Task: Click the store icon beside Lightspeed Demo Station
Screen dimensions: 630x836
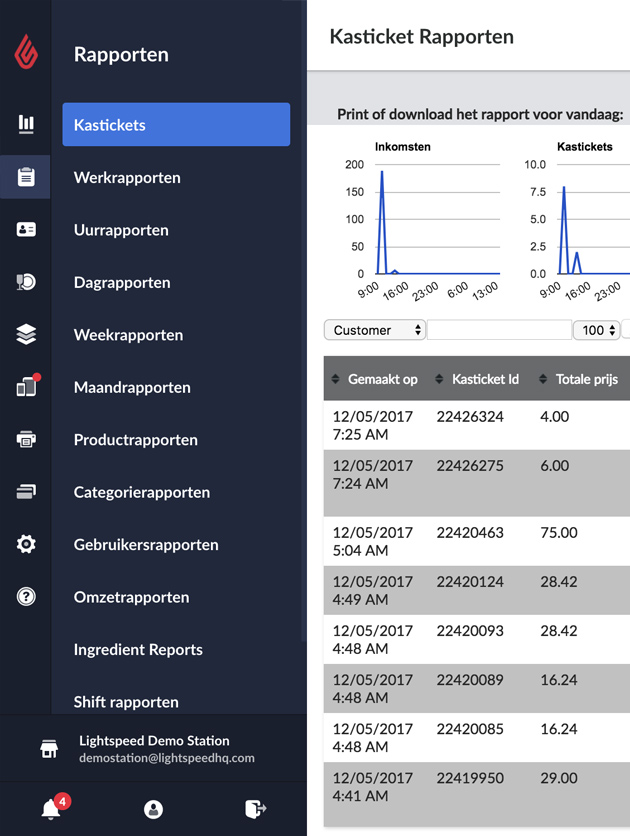Action: pos(49,749)
